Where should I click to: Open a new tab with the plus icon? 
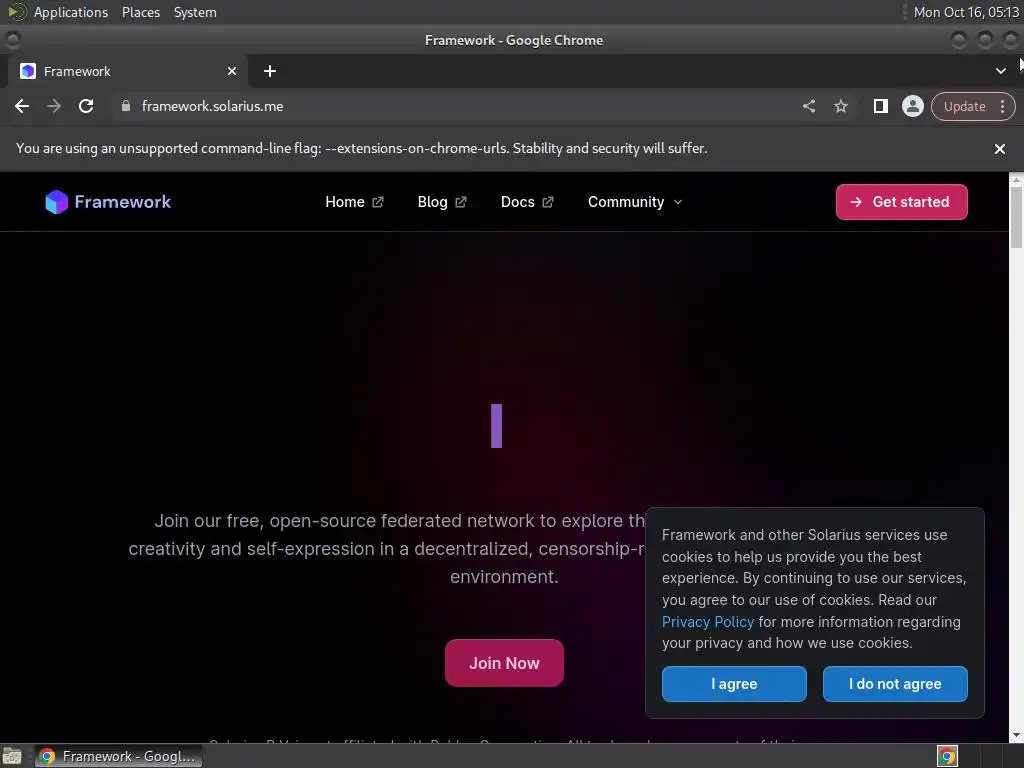pos(270,71)
